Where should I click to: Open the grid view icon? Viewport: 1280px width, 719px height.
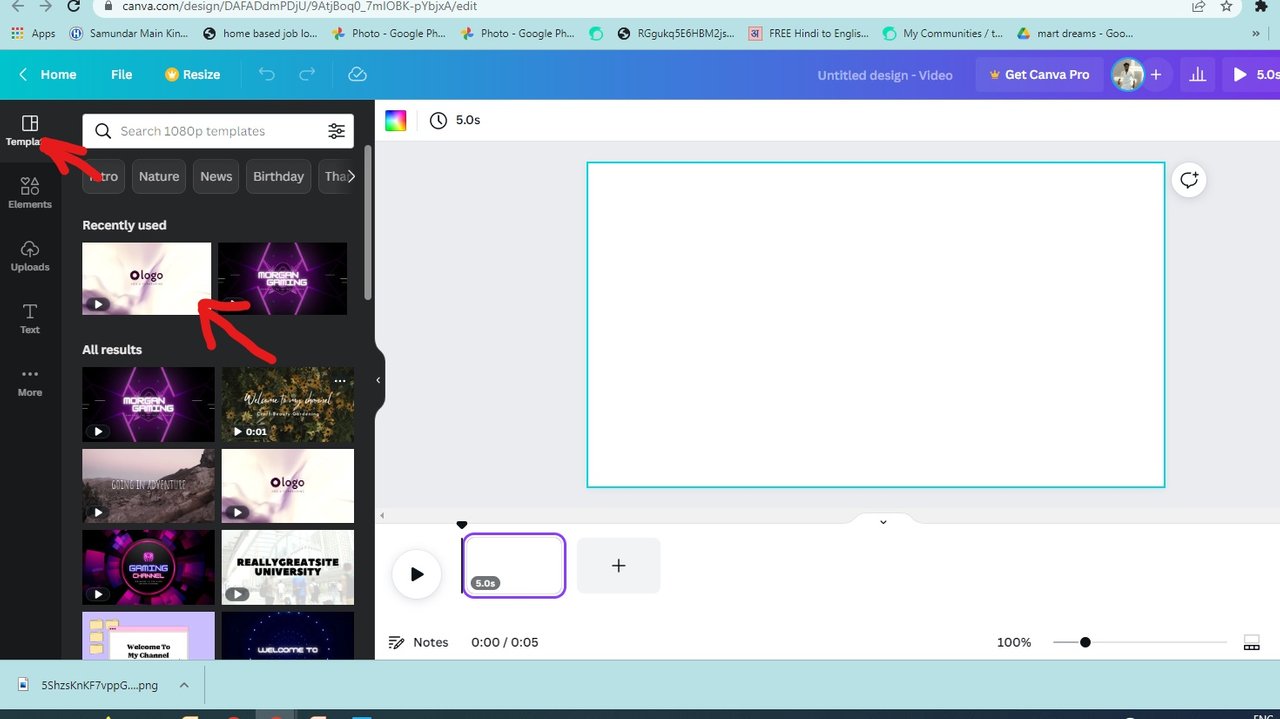1251,642
